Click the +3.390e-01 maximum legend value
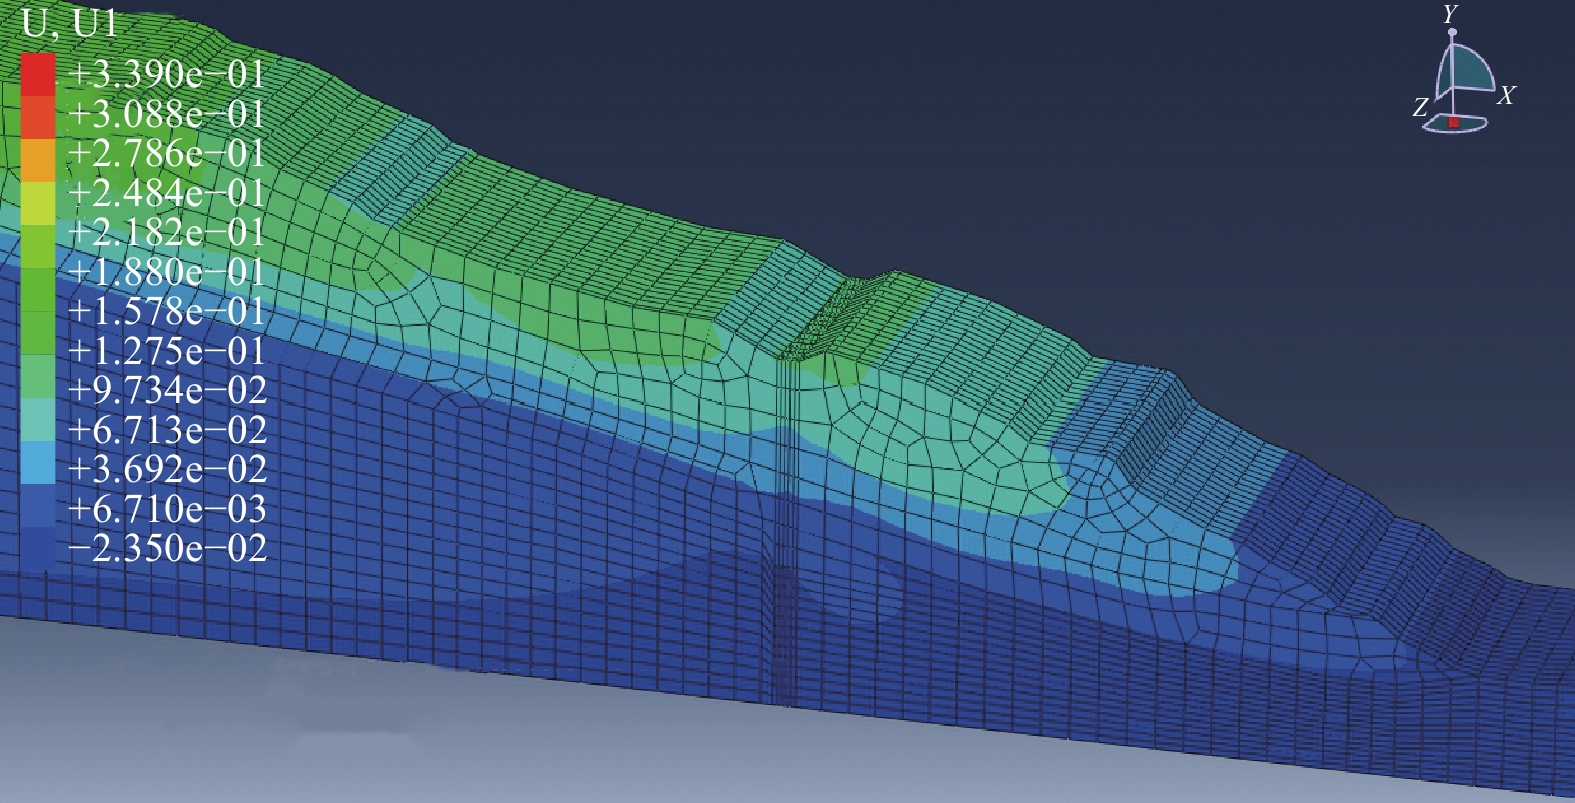The image size is (1575, 803). click(166, 74)
